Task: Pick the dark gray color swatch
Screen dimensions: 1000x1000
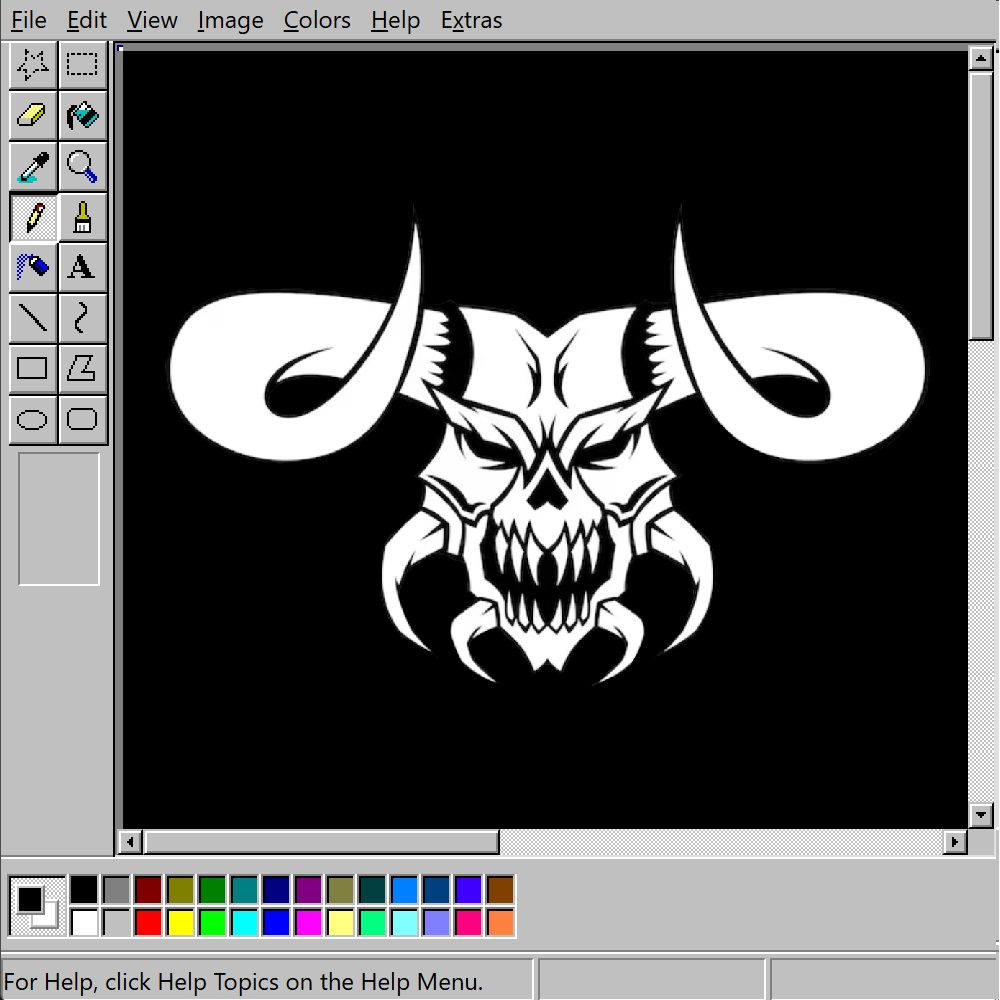Action: click(x=116, y=890)
